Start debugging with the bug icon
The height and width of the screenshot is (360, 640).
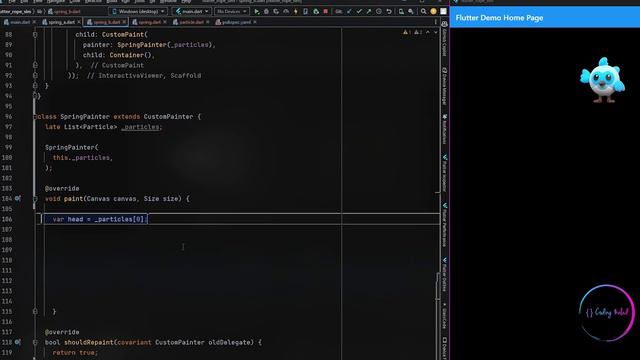click(266, 11)
